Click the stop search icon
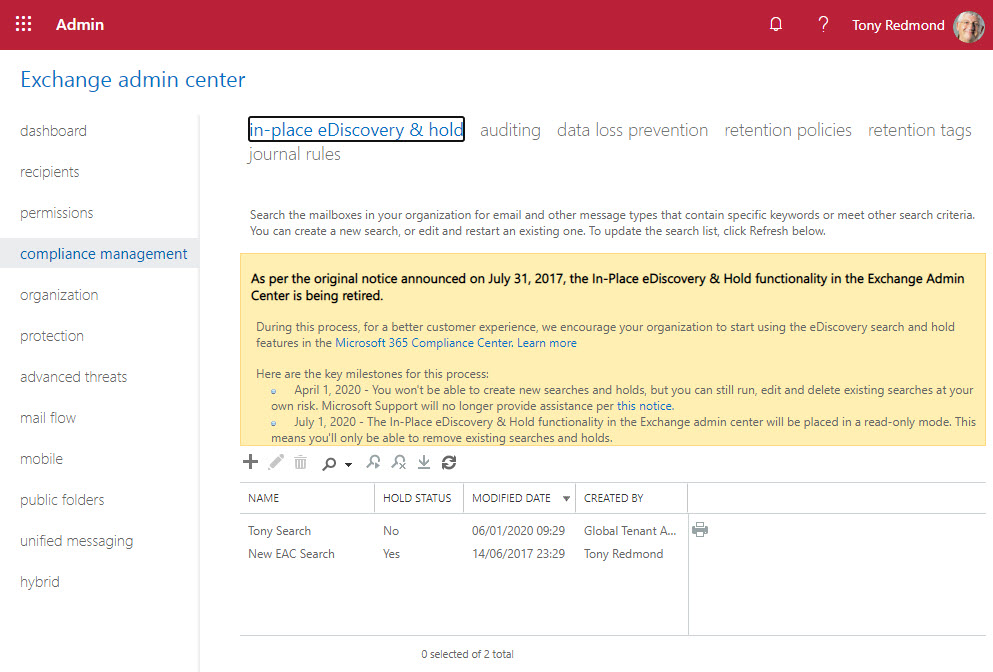Screen dimensions: 993x672 [398, 462]
